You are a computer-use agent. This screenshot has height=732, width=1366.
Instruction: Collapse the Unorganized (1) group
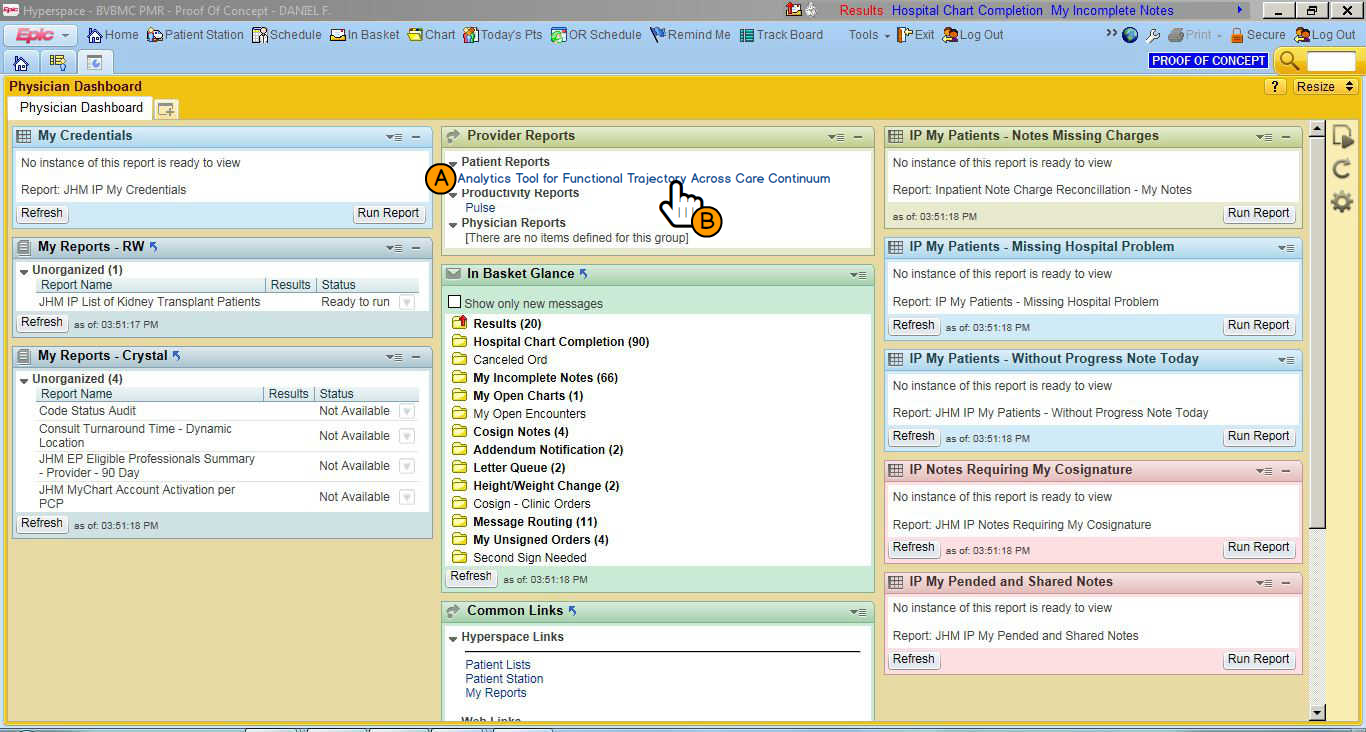coord(24,271)
